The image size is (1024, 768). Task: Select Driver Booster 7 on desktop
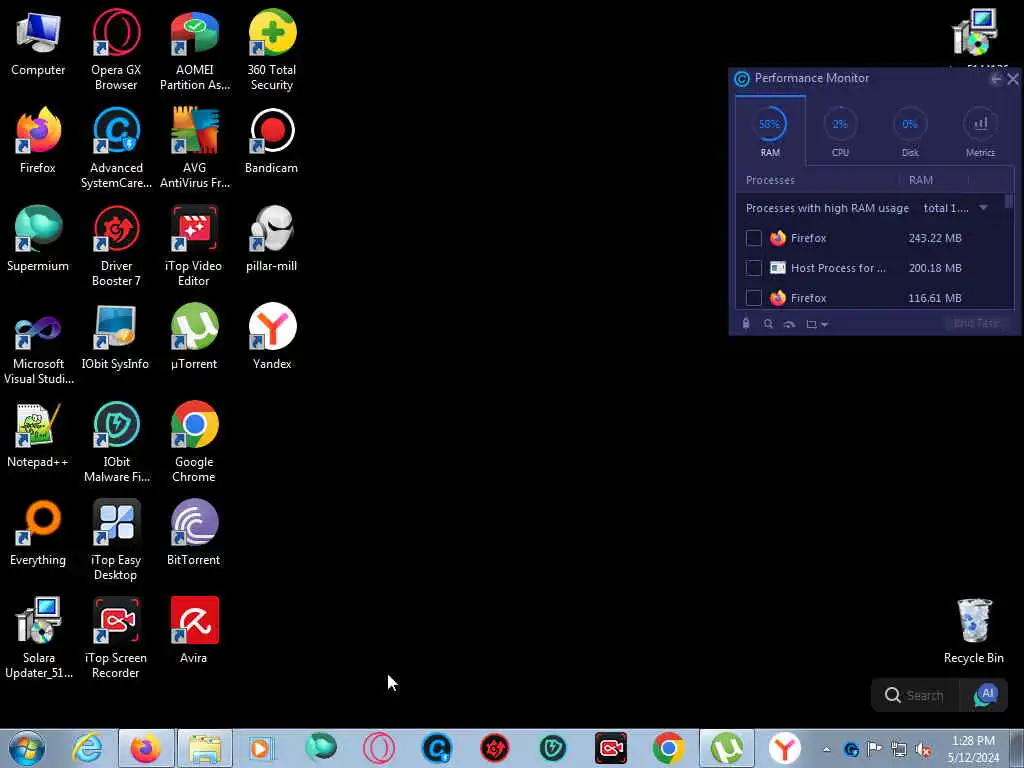[116, 246]
